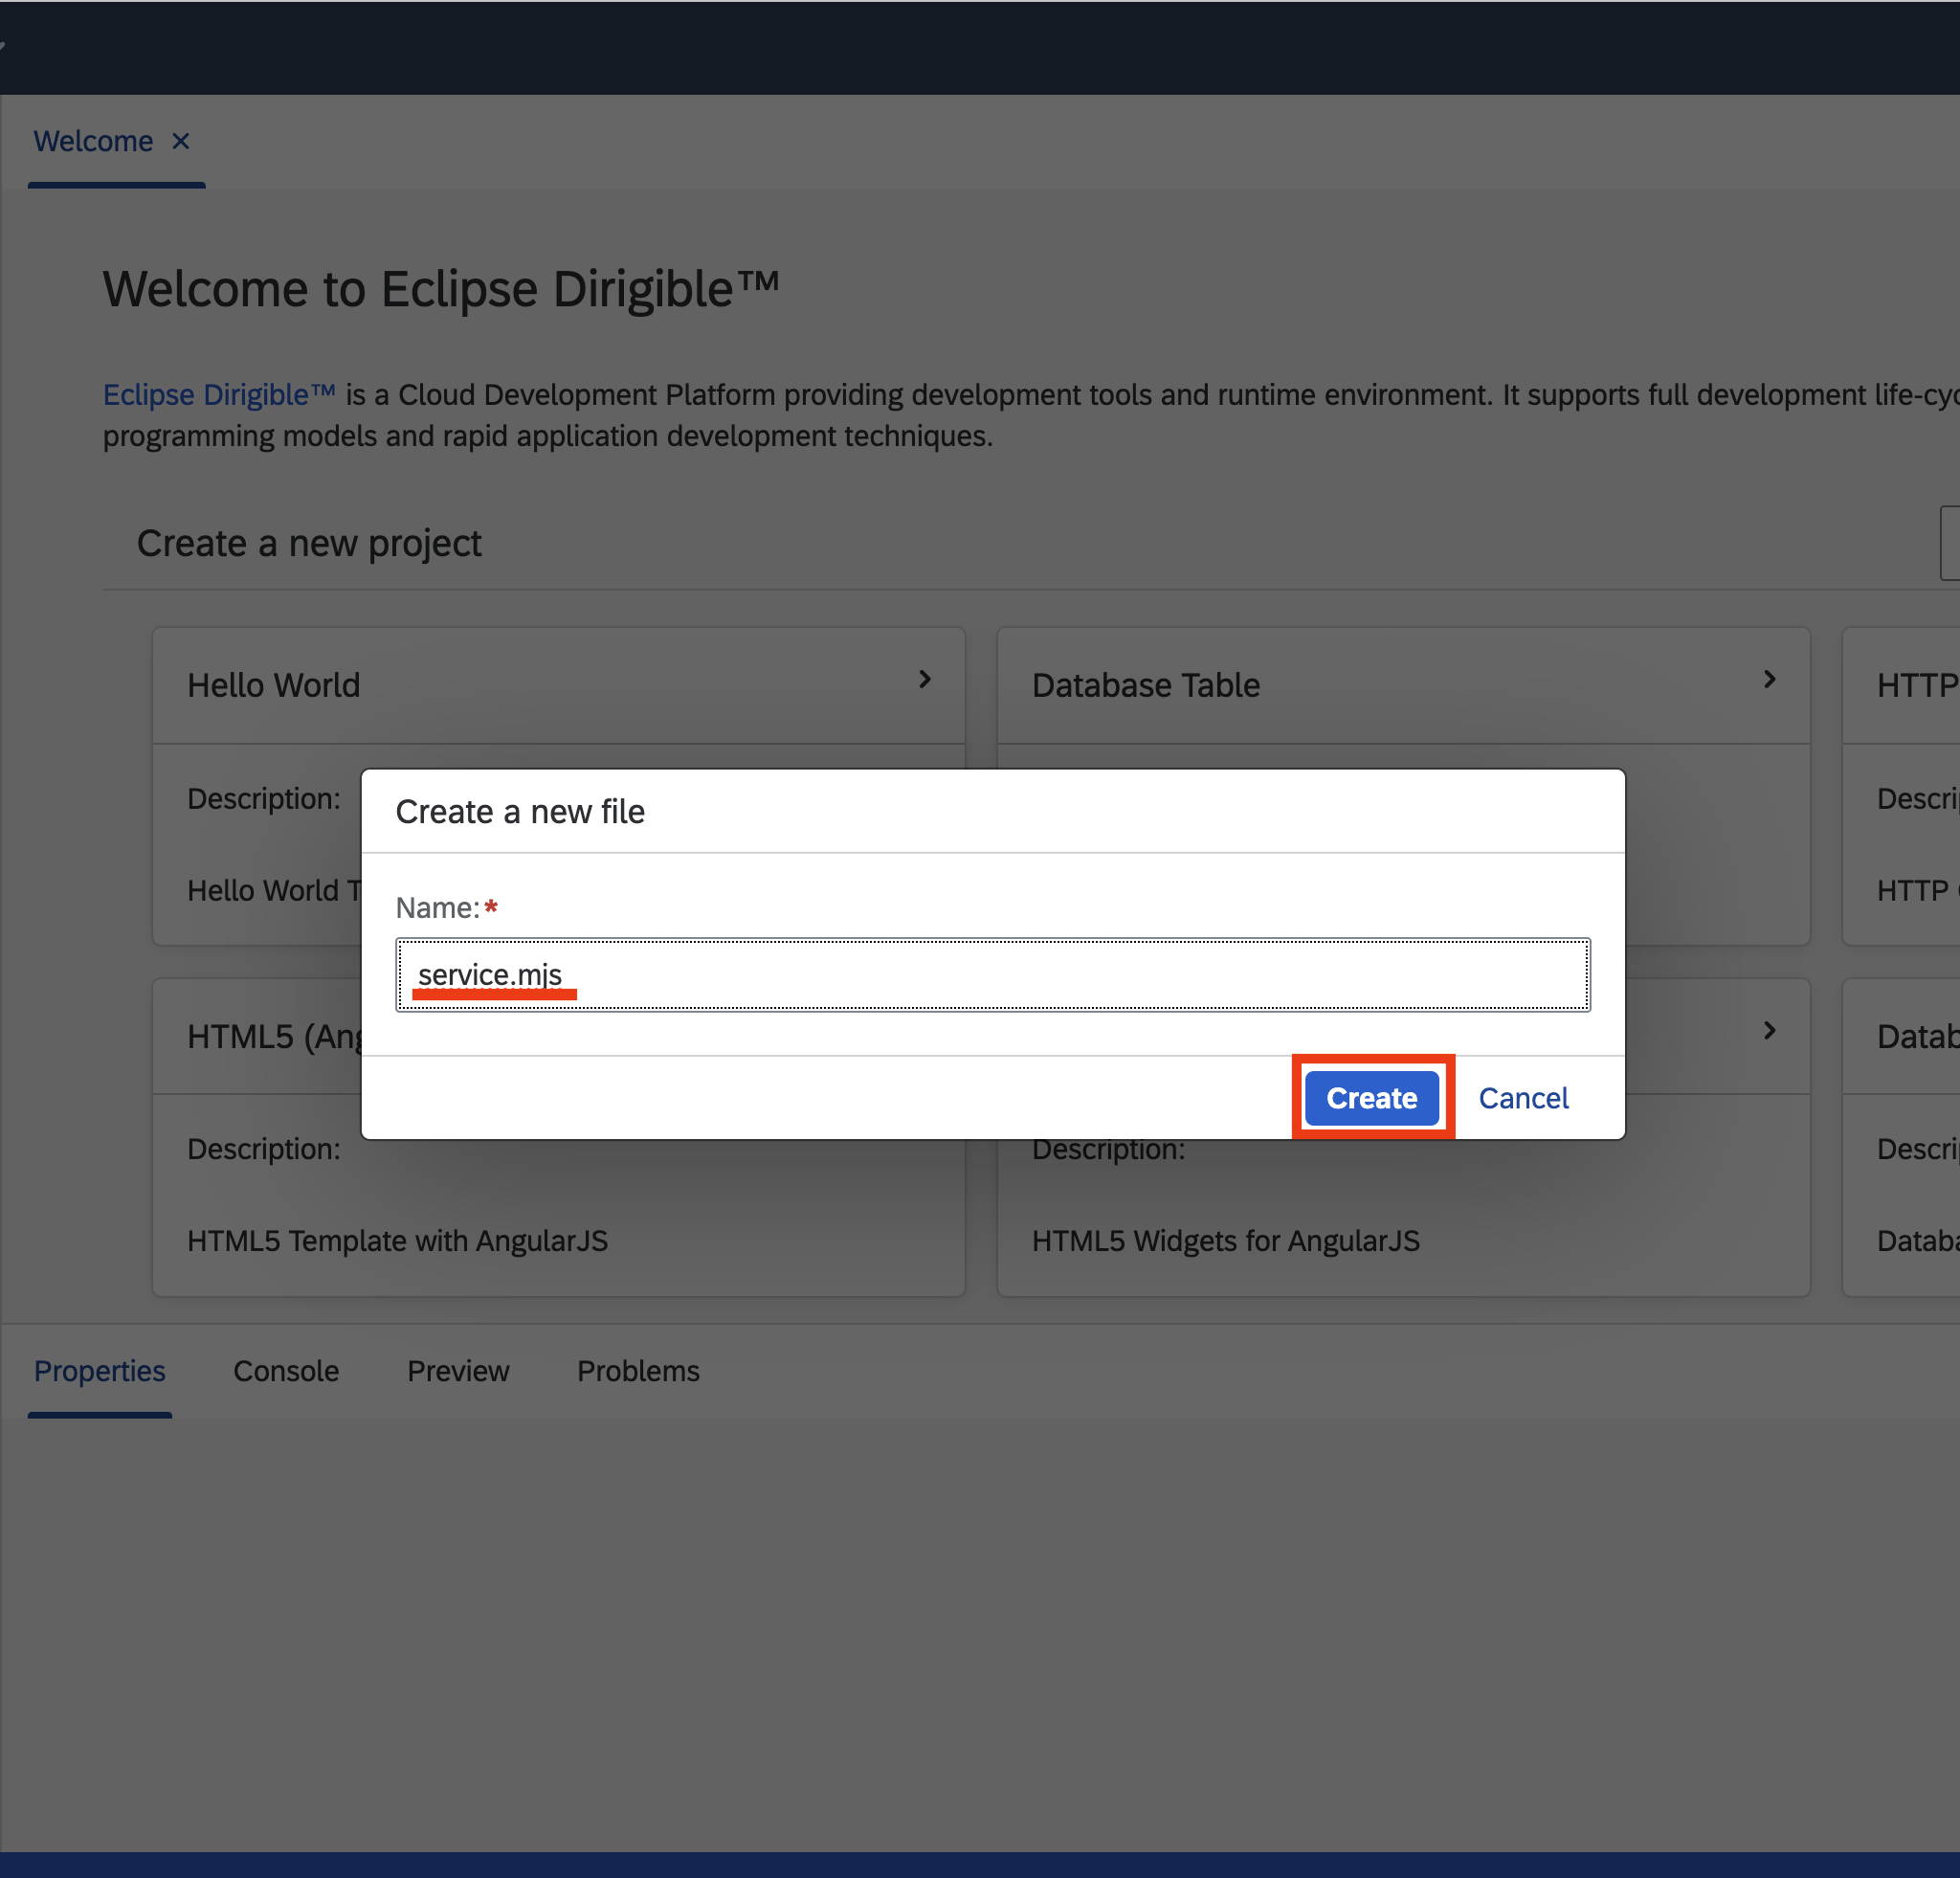This screenshot has height=1878, width=1960.
Task: Switch to the Problems tab
Action: [638, 1370]
